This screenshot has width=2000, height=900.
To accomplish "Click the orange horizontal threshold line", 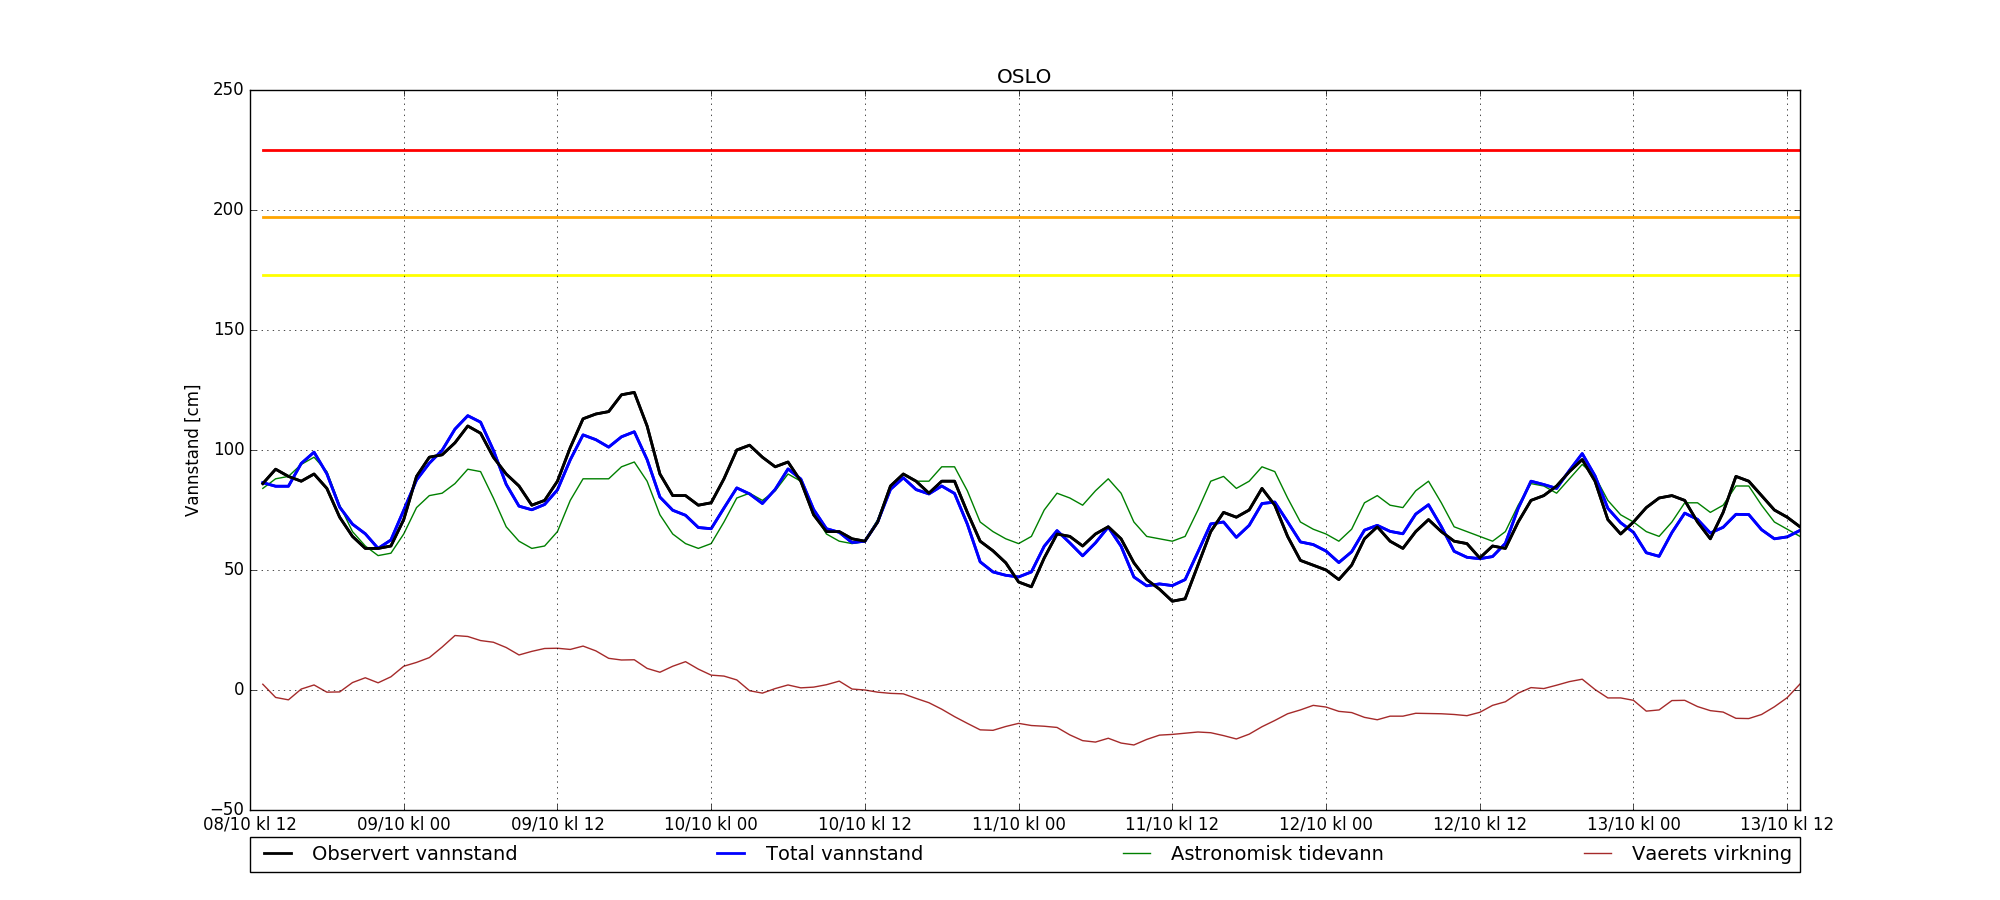I will click(x=1030, y=217).
